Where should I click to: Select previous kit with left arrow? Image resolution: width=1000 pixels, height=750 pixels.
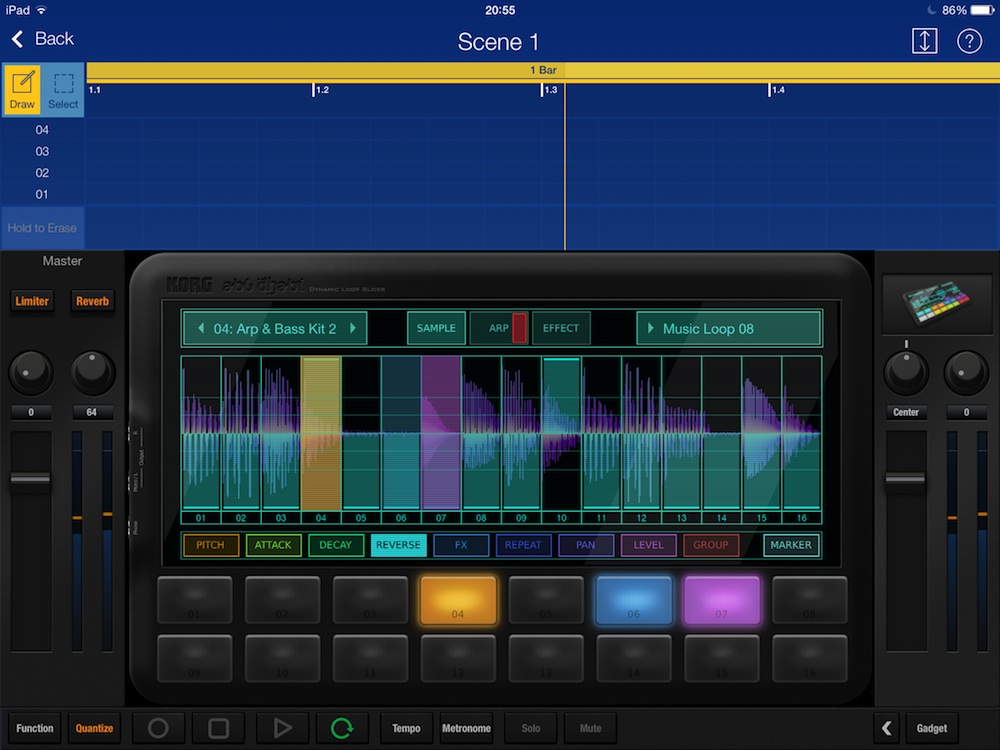[x=201, y=328]
